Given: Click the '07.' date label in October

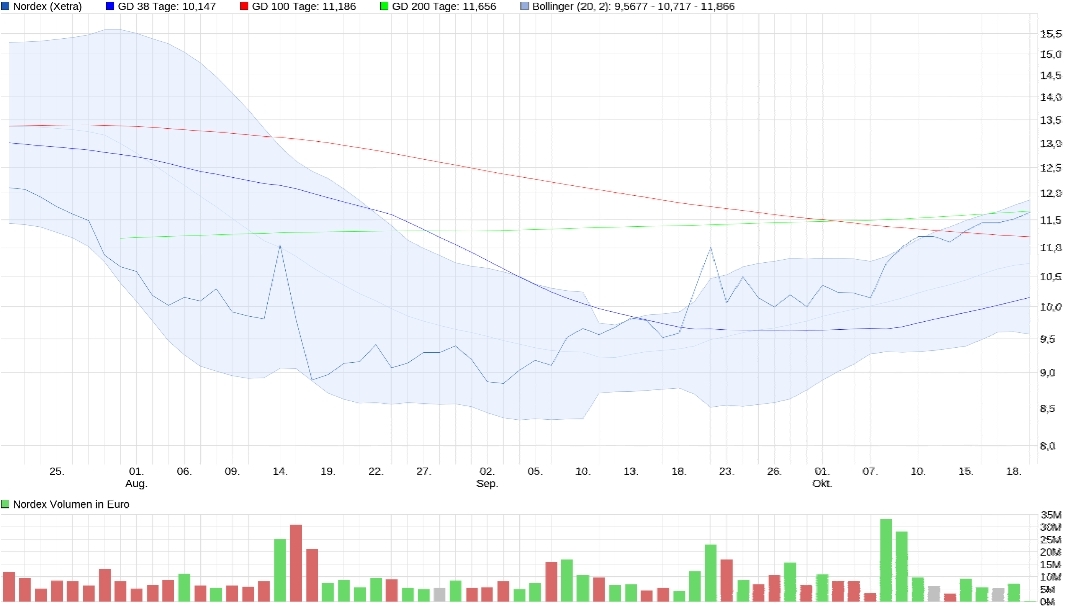Looking at the screenshot, I should click(870, 472).
